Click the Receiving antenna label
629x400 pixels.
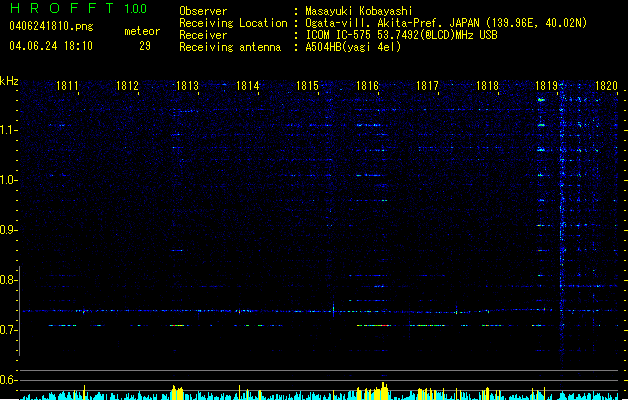(x=230, y=47)
